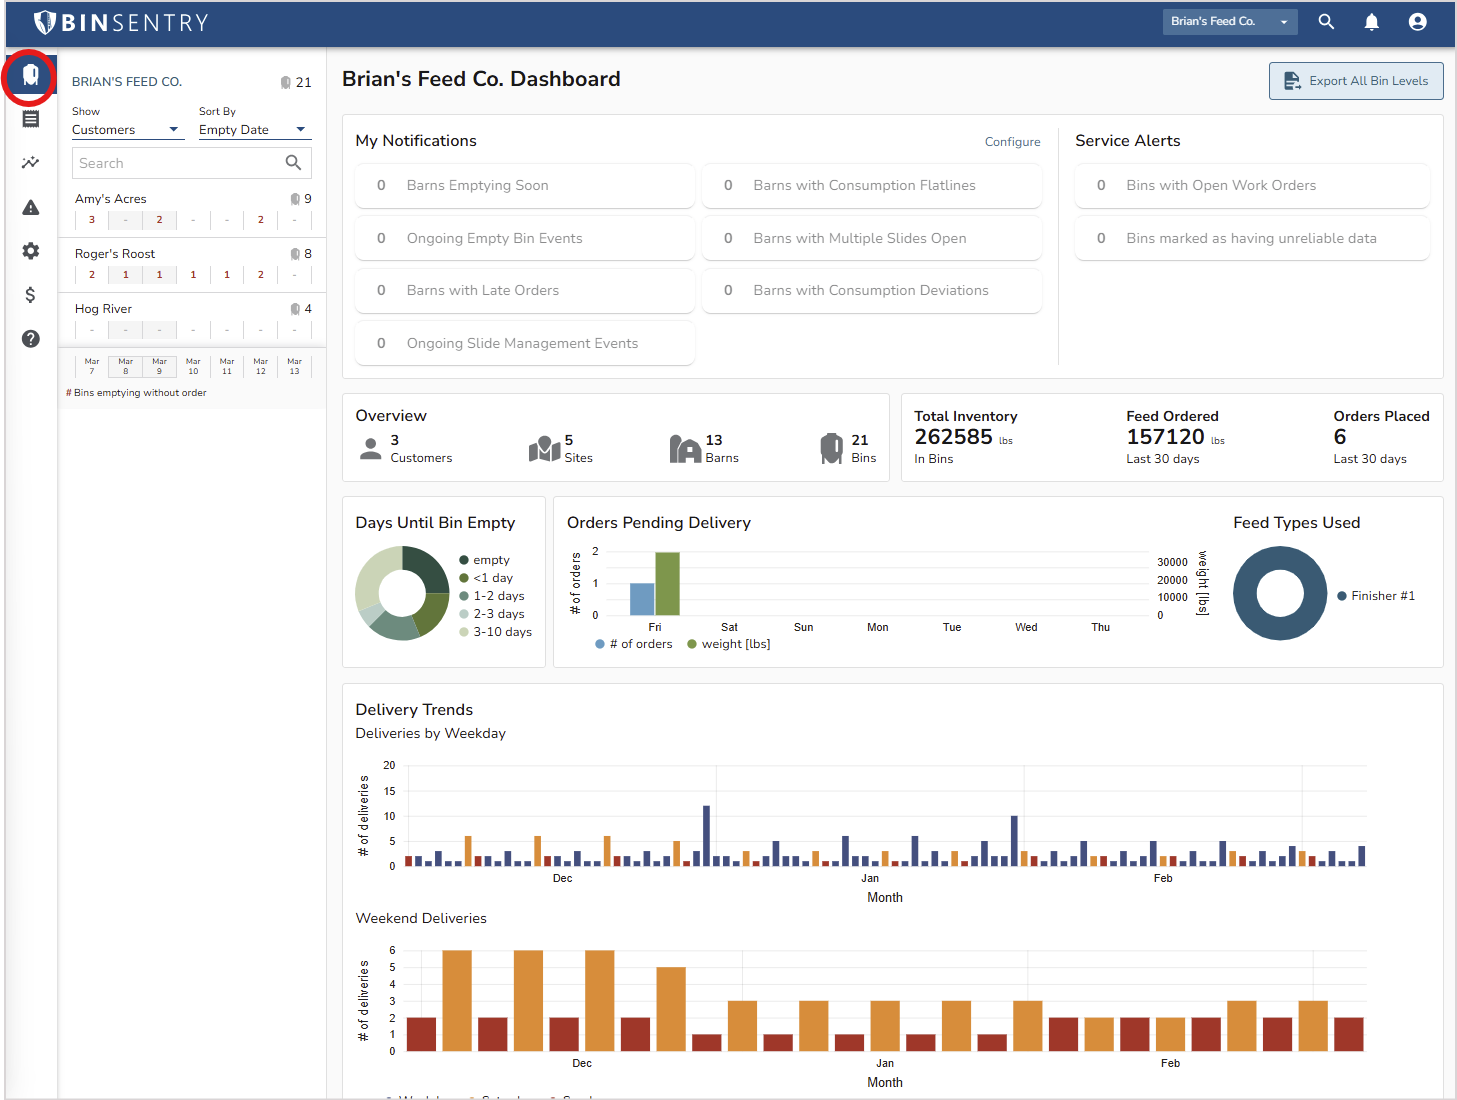Image resolution: width=1457 pixels, height=1100 pixels.
Task: Open the Sort By Empty Date dropdown
Action: tap(253, 129)
